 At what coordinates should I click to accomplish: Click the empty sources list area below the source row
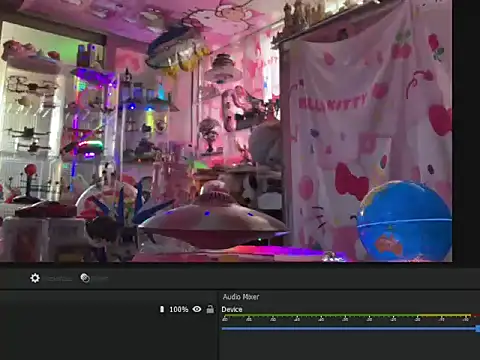coord(108,338)
